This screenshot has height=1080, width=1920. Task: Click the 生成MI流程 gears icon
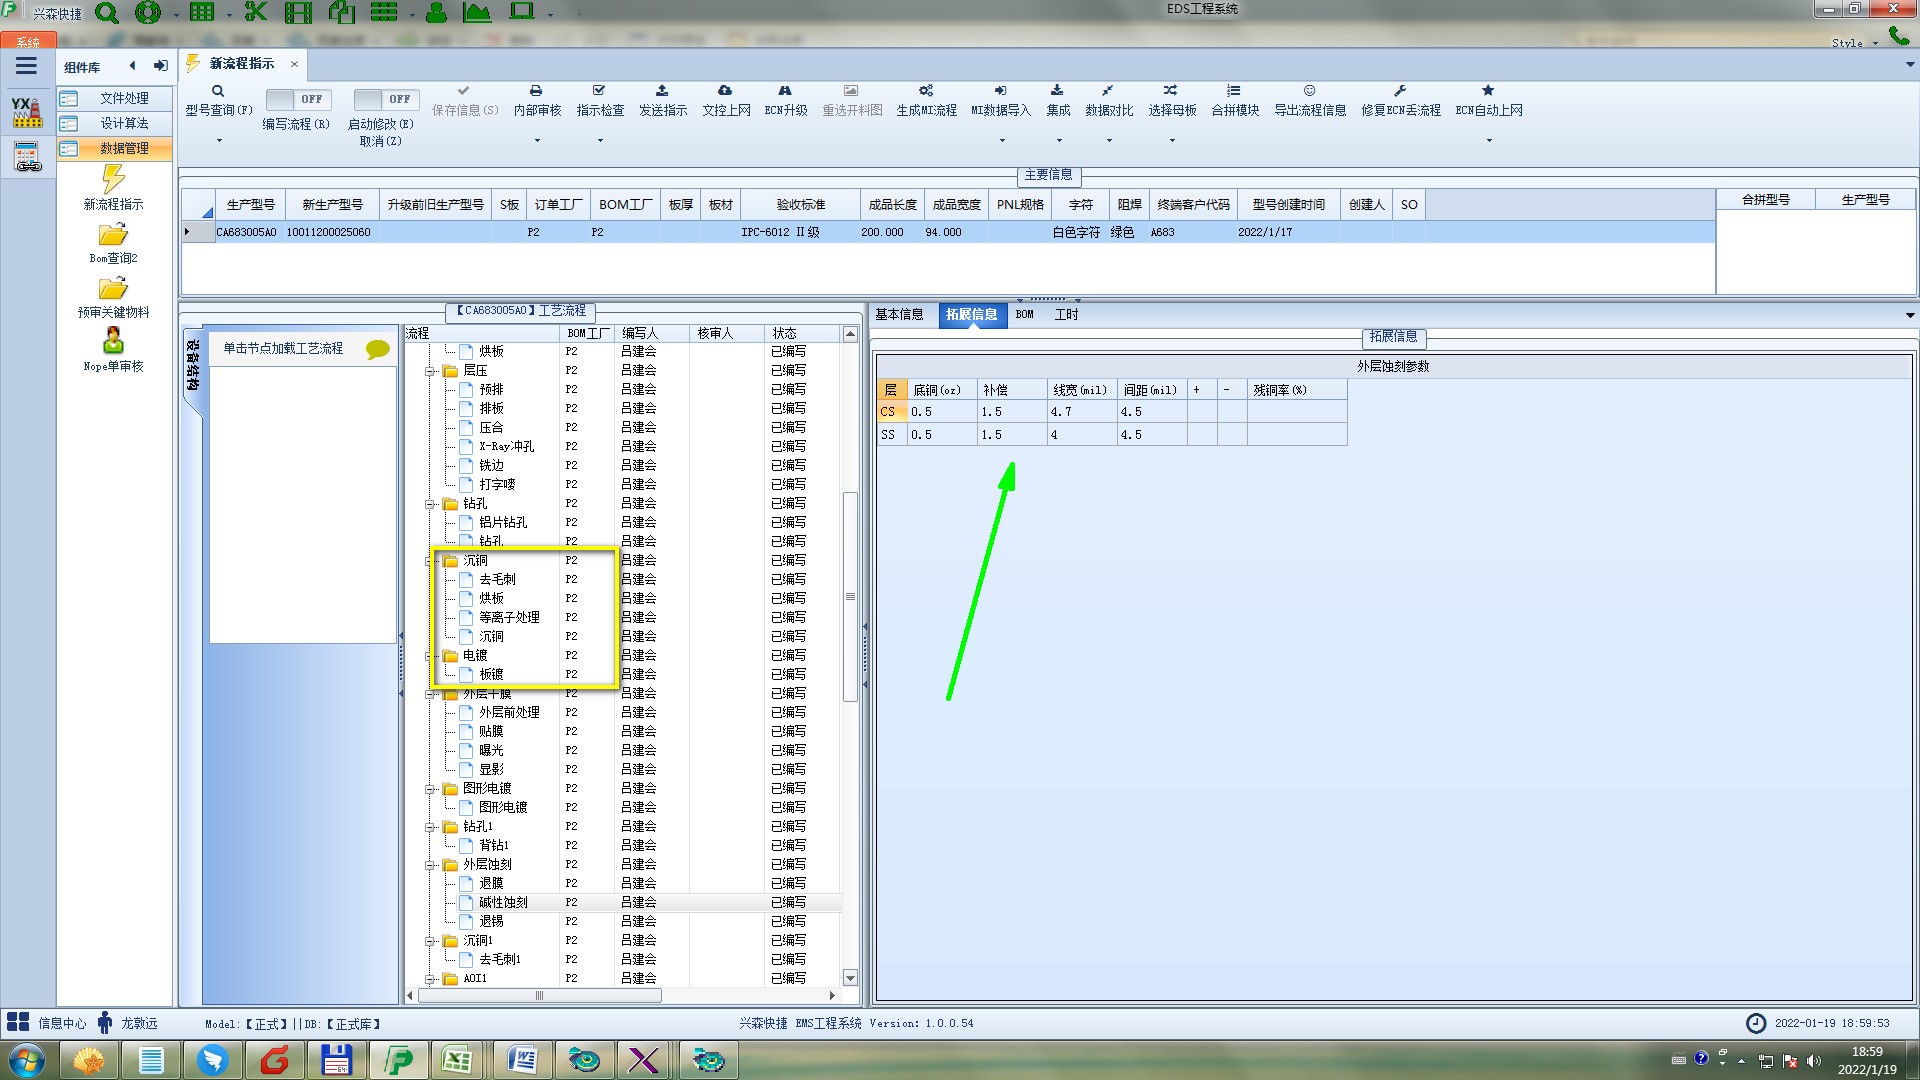coord(926,91)
